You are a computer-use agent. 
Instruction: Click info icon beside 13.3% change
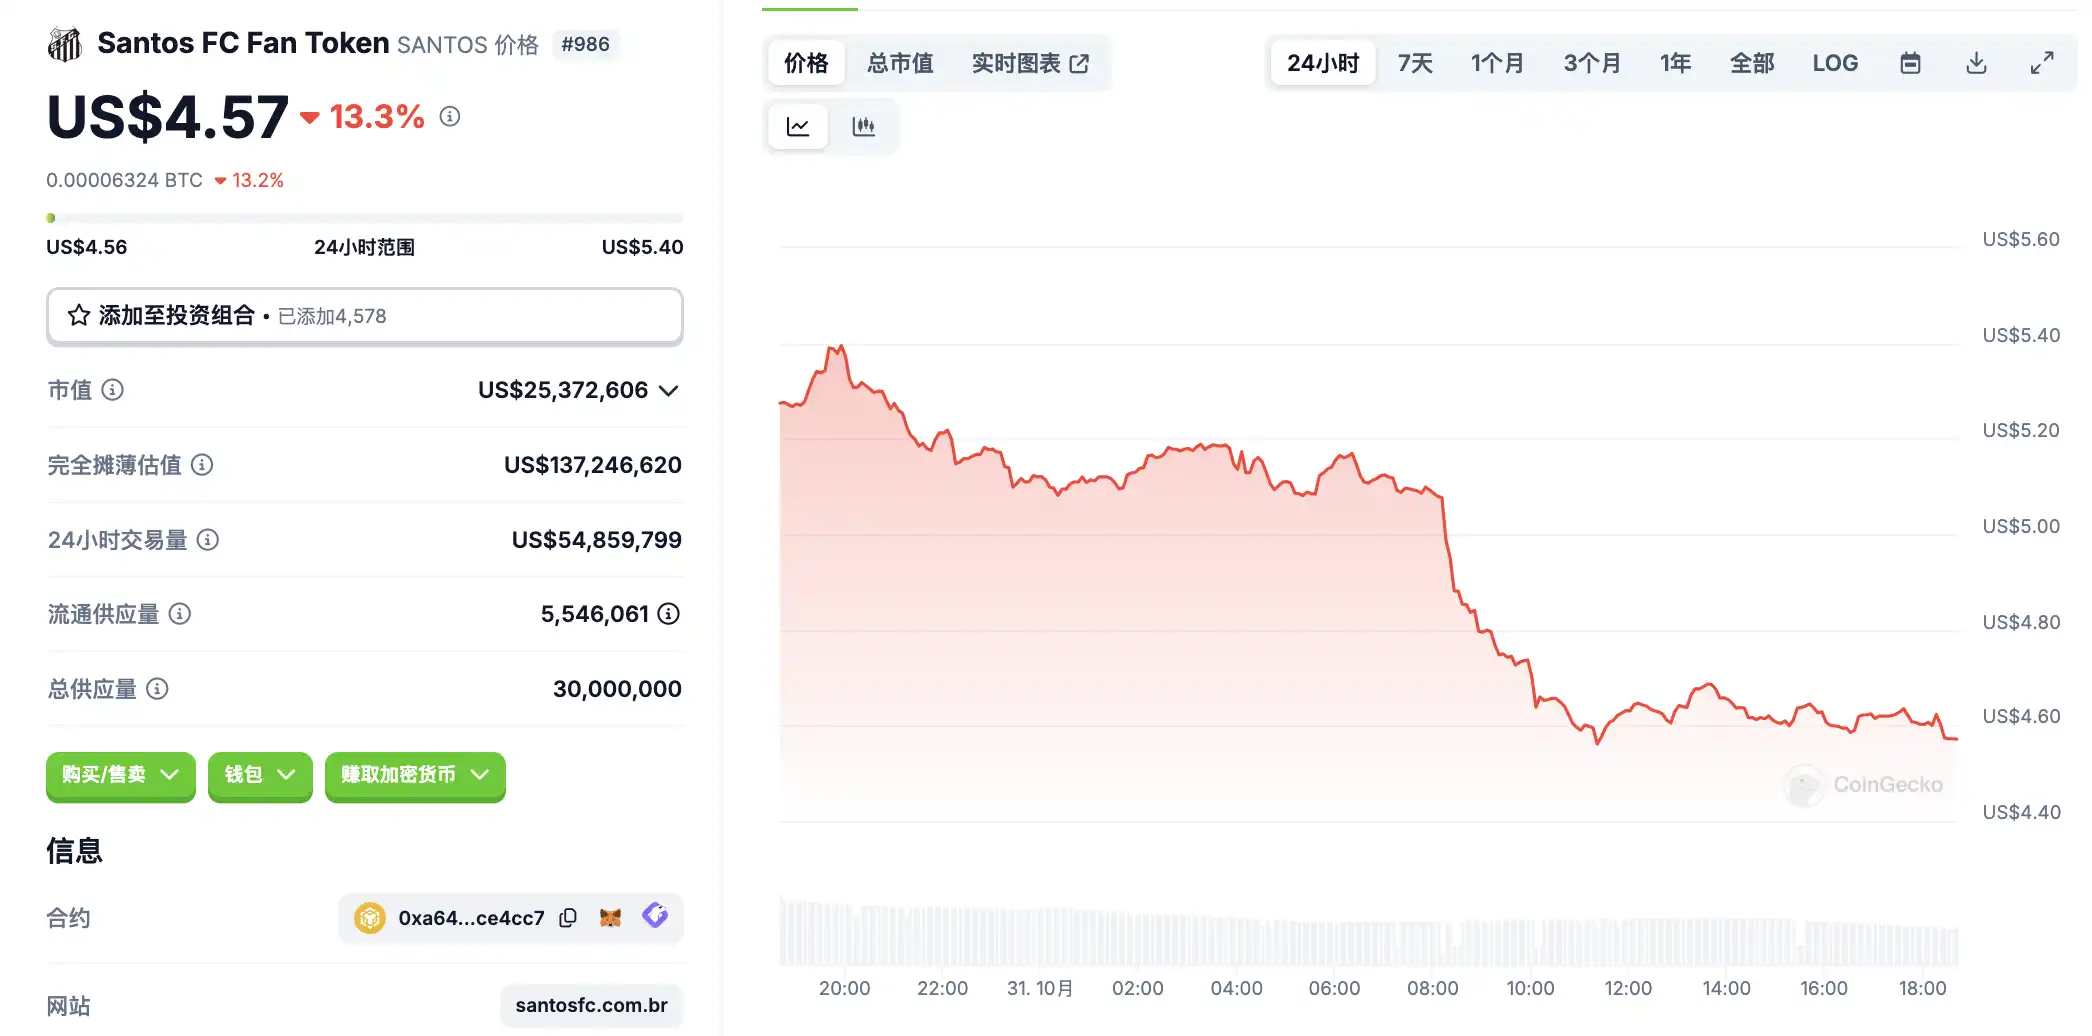click(450, 117)
